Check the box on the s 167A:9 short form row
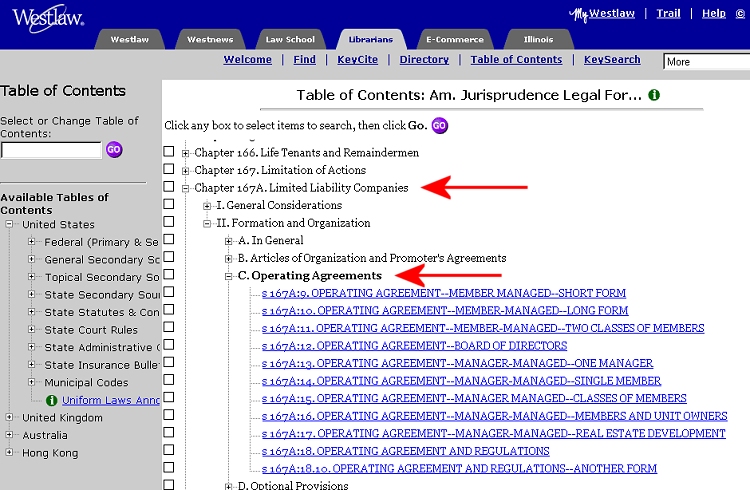Image resolution: width=750 pixels, height=490 pixels. (x=168, y=292)
